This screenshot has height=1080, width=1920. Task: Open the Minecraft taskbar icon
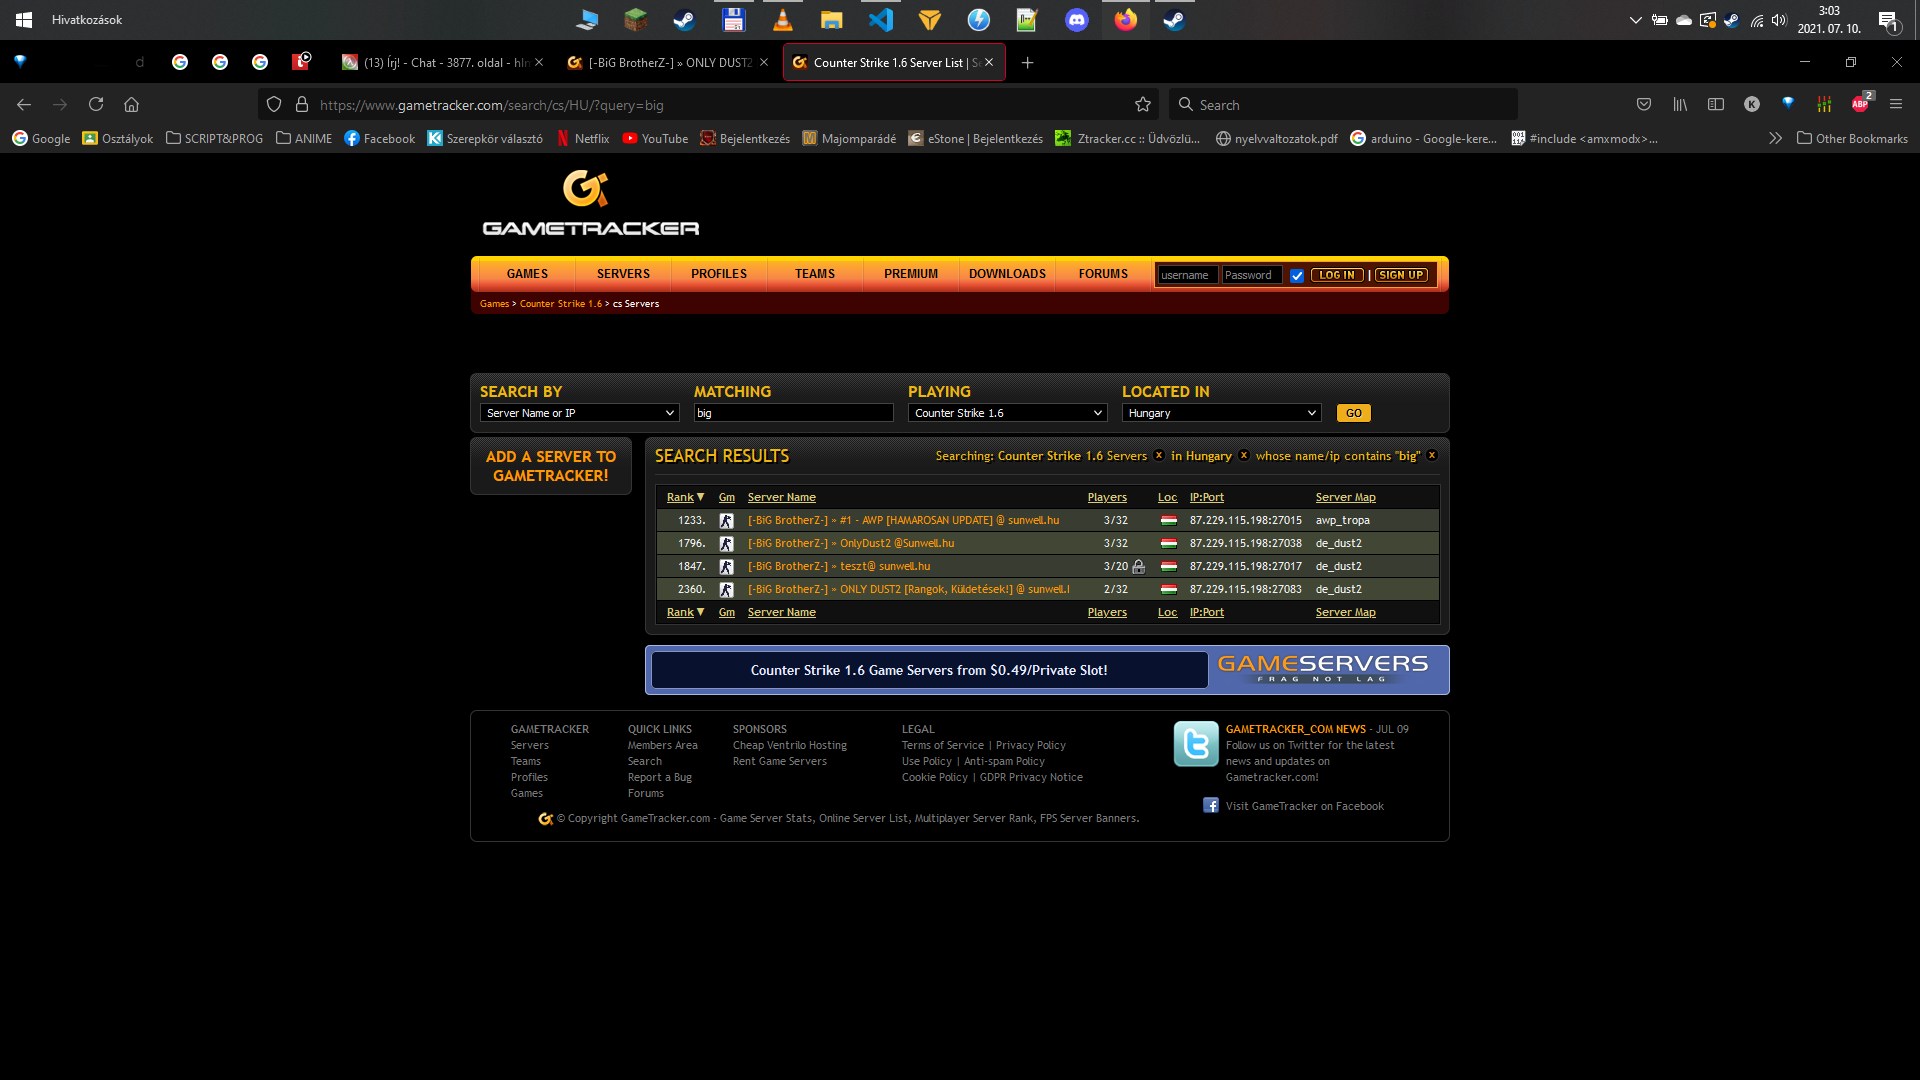click(636, 19)
